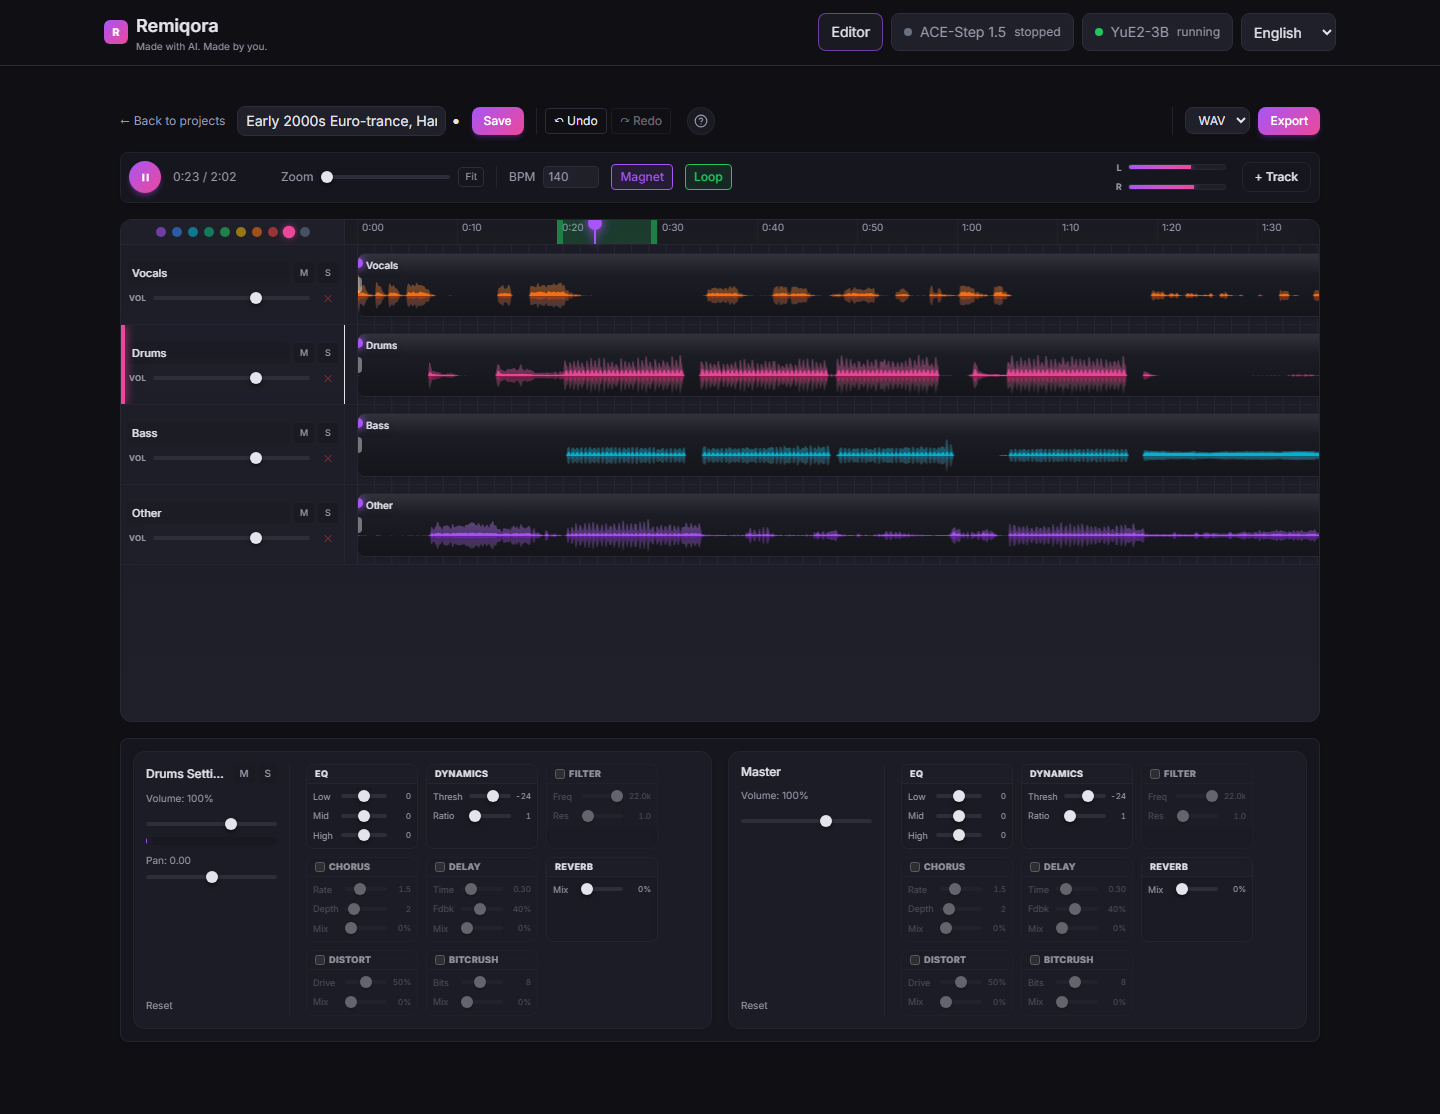Pause playback with the pink transport button
Viewport: 1440px width, 1114px height.
click(145, 177)
